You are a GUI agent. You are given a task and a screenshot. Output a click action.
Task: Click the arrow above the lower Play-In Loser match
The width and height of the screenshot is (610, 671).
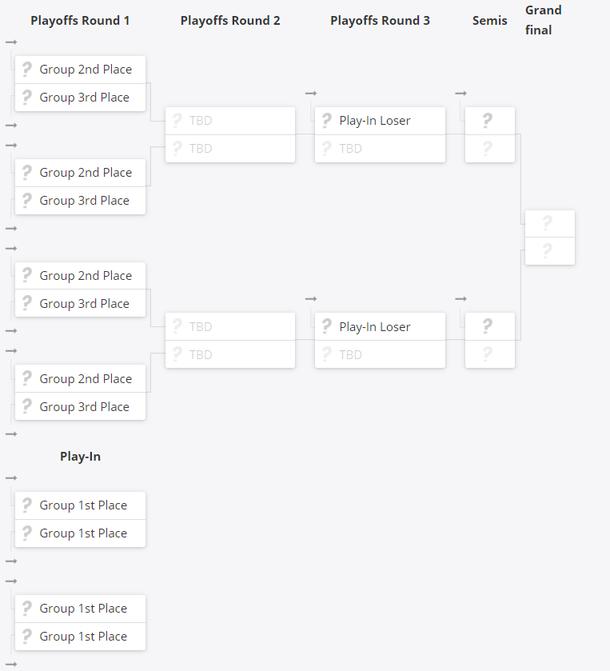click(311, 299)
